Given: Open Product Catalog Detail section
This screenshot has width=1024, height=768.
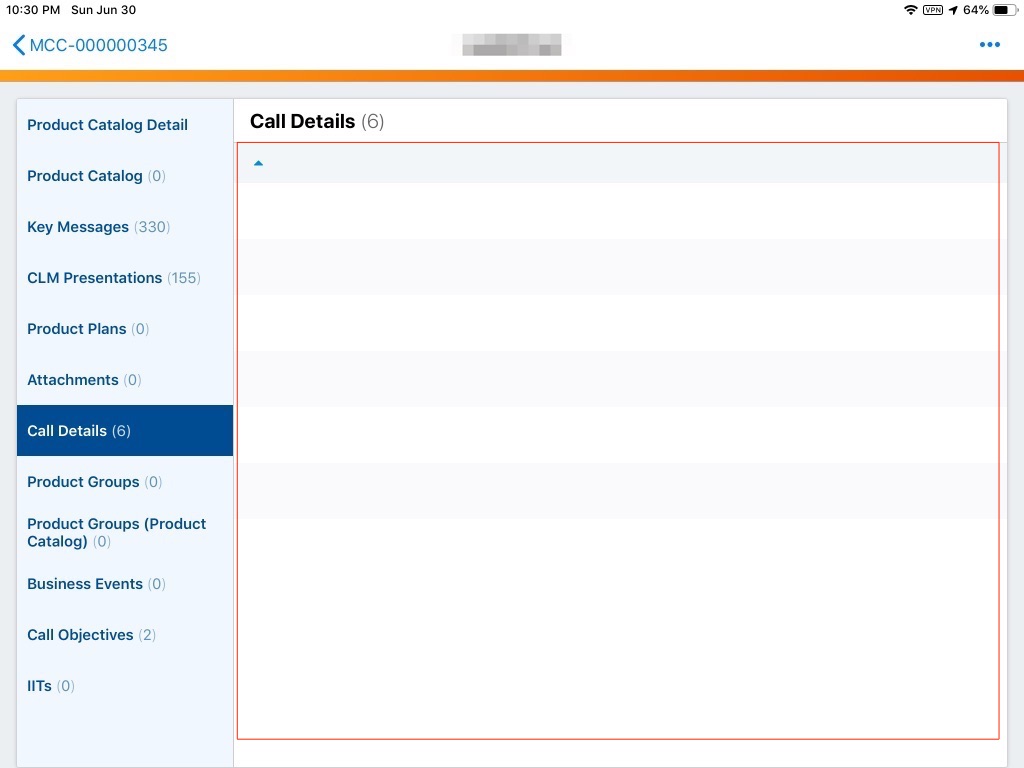Looking at the screenshot, I should tap(107, 125).
